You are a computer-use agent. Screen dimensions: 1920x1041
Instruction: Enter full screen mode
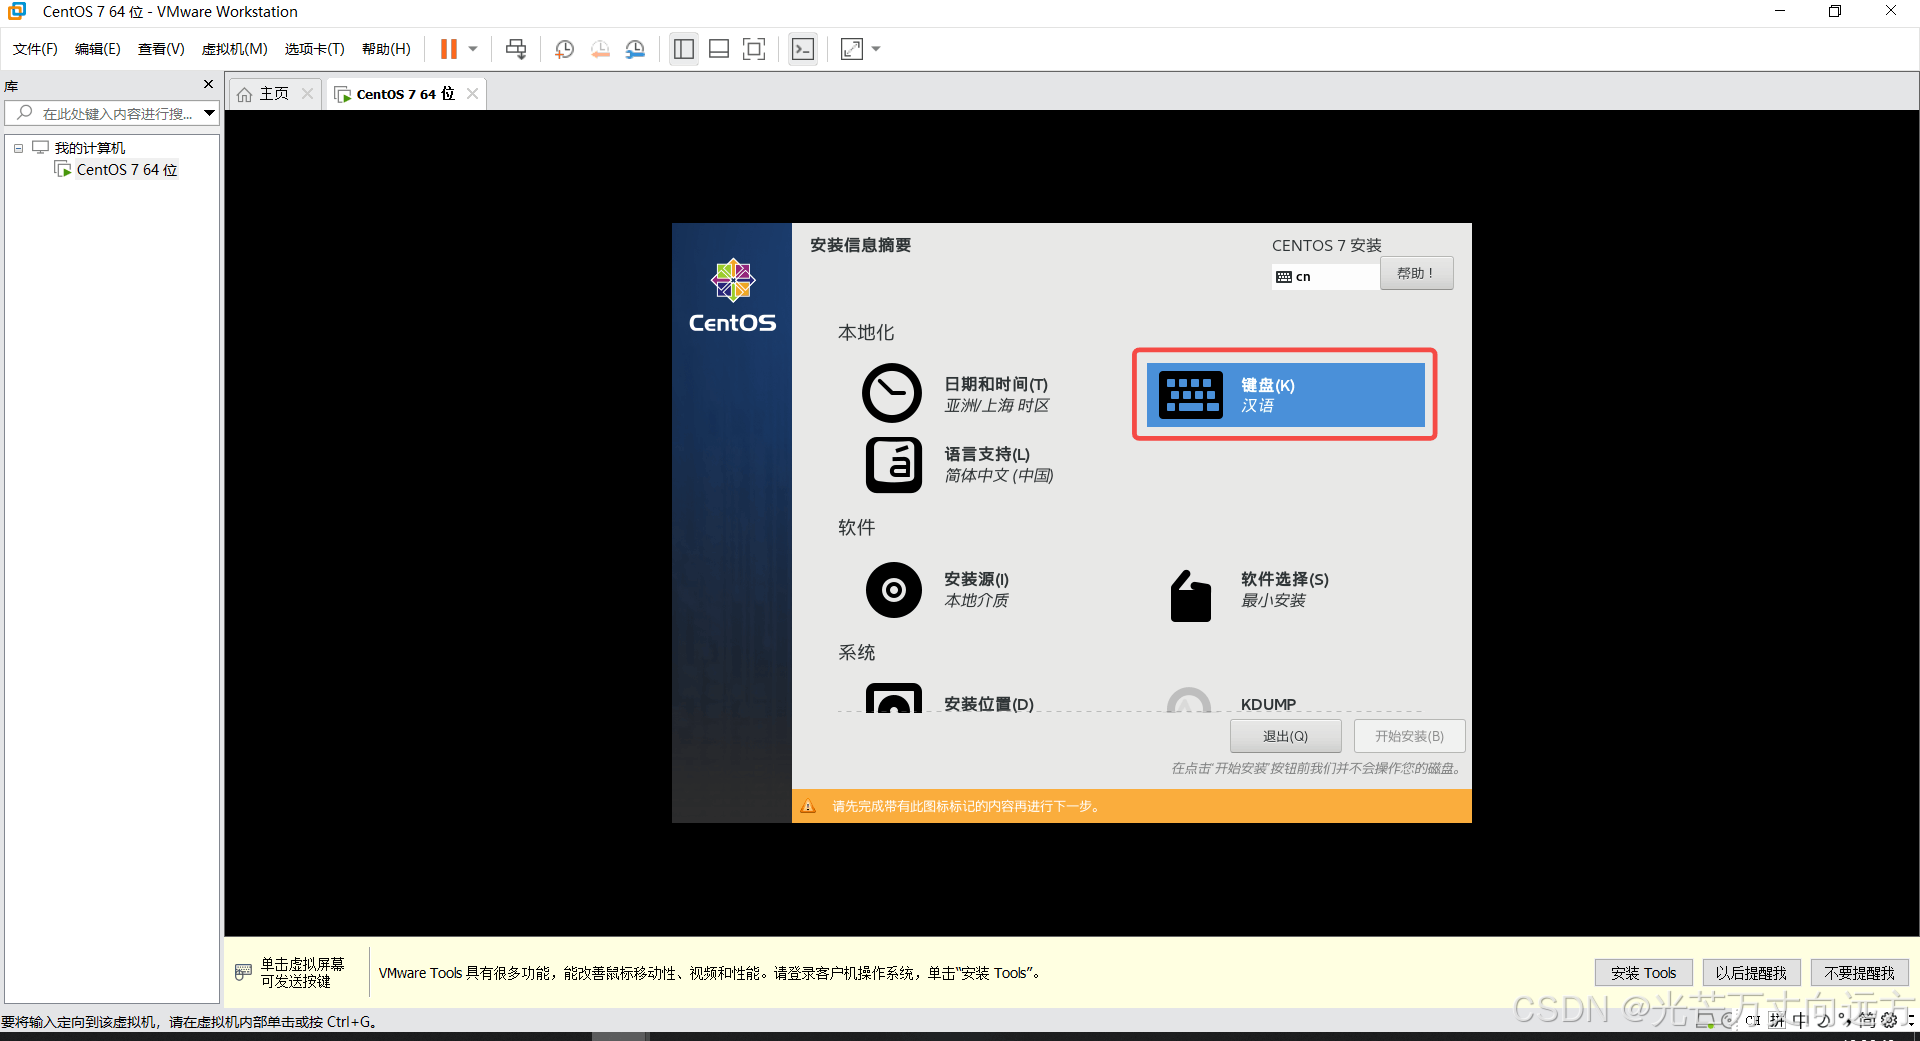point(754,49)
